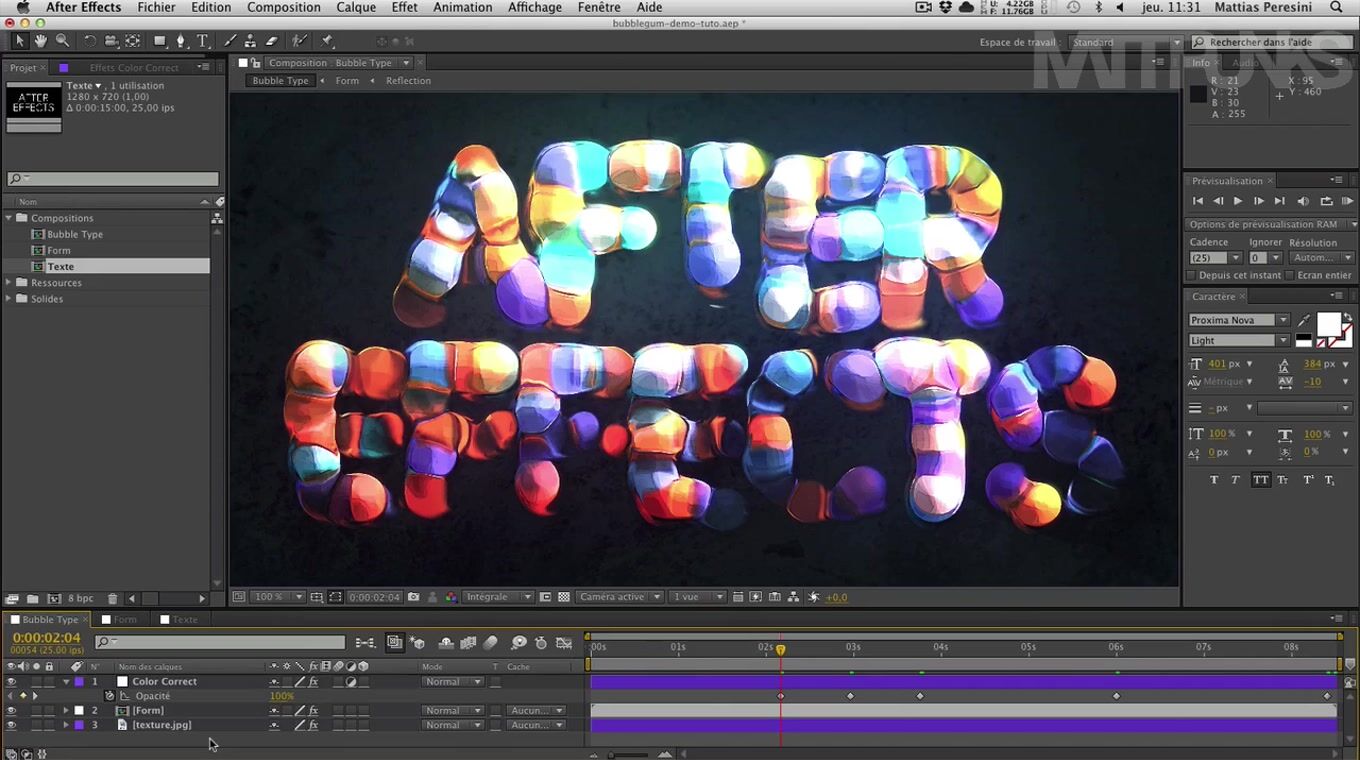
Task: Select the Horizontal Type tool
Action: tap(202, 41)
